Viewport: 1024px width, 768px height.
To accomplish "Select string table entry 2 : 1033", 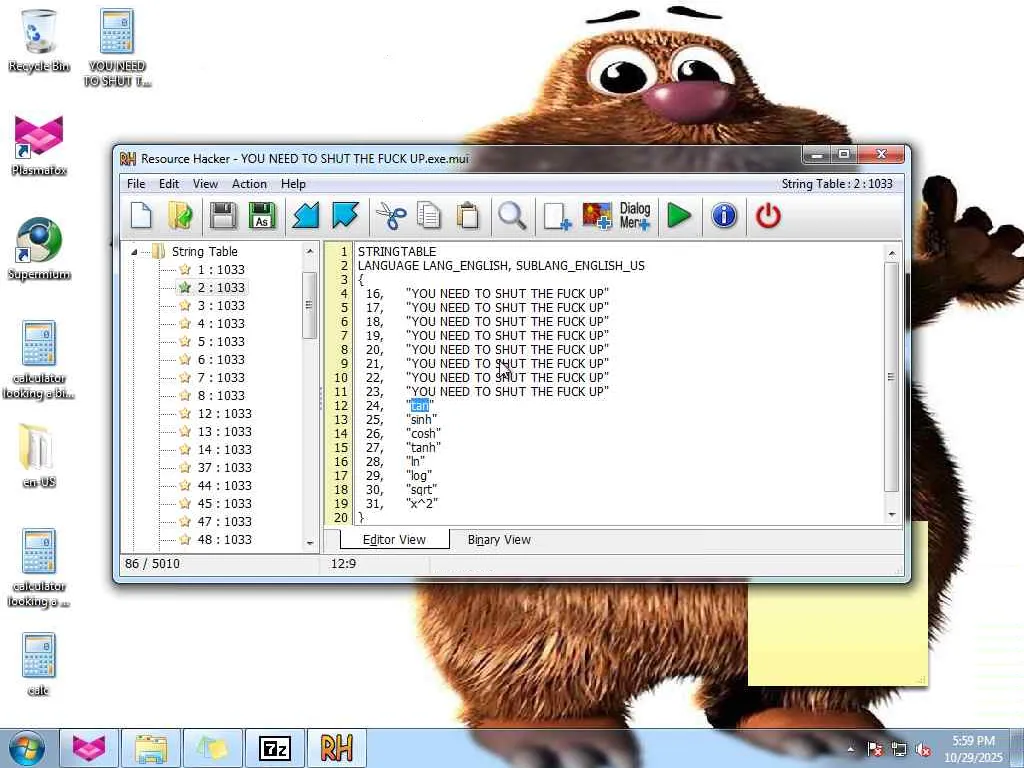I will pyautogui.click(x=221, y=287).
